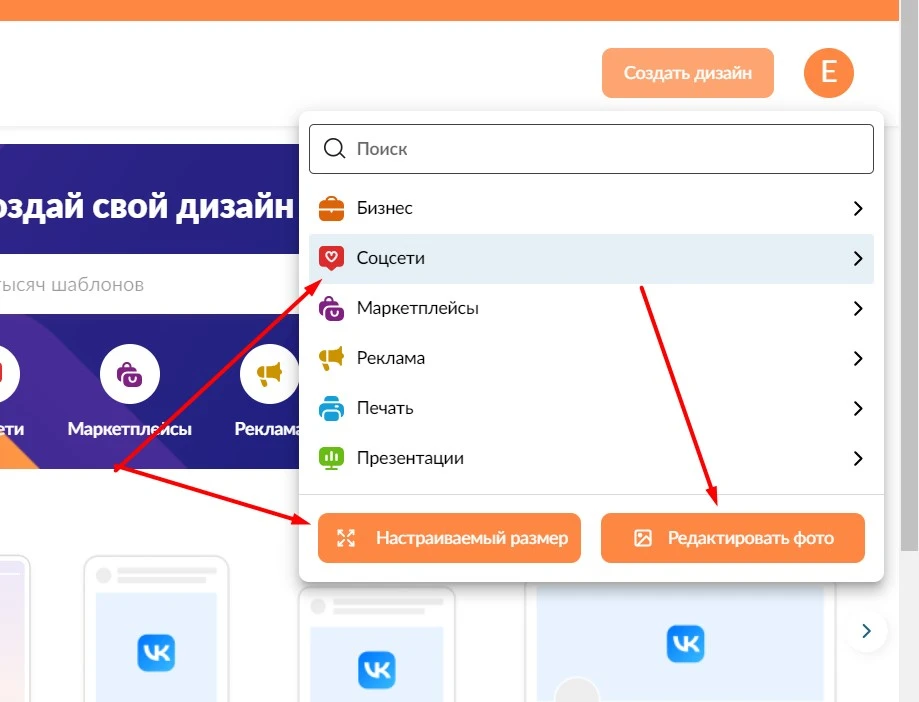Focus the Поиск search field

[x=591, y=149]
